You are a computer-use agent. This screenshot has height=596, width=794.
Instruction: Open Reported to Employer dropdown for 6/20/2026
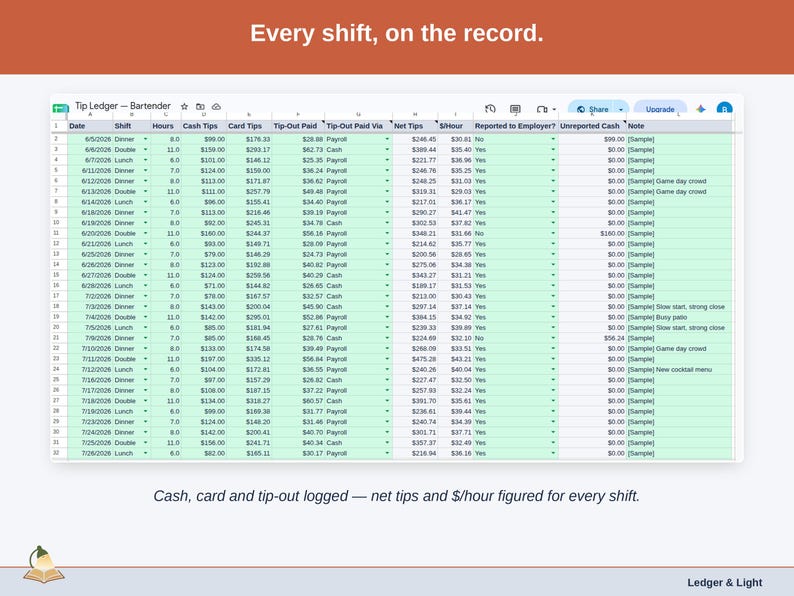click(x=553, y=233)
